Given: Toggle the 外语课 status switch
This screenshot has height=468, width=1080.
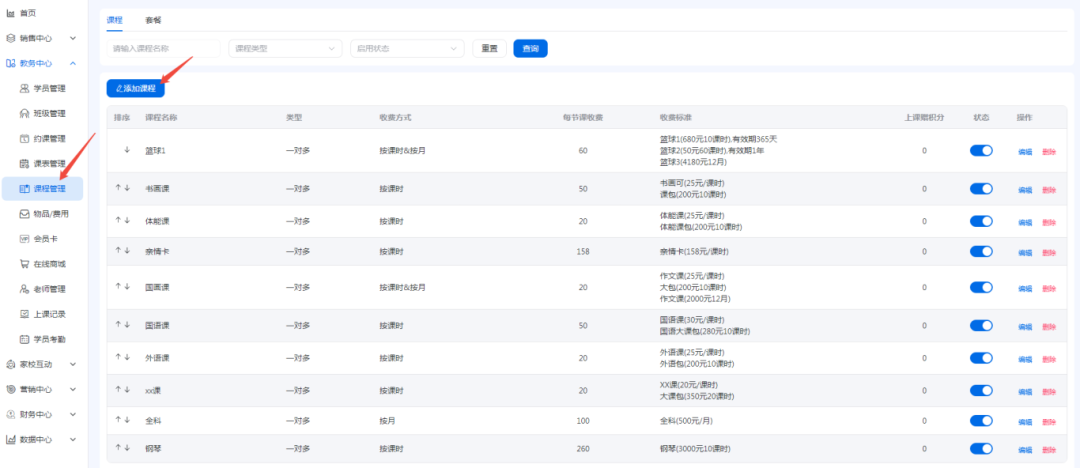Looking at the screenshot, I should point(981,358).
